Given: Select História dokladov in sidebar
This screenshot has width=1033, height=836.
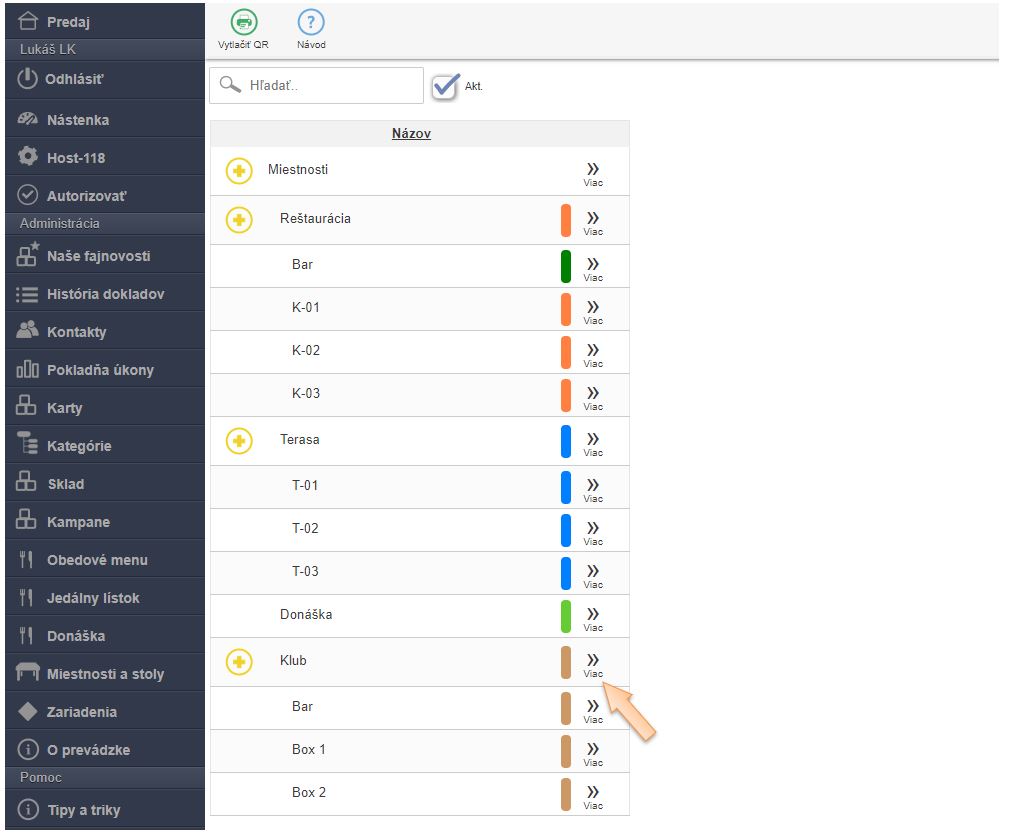Looking at the screenshot, I should tap(105, 294).
